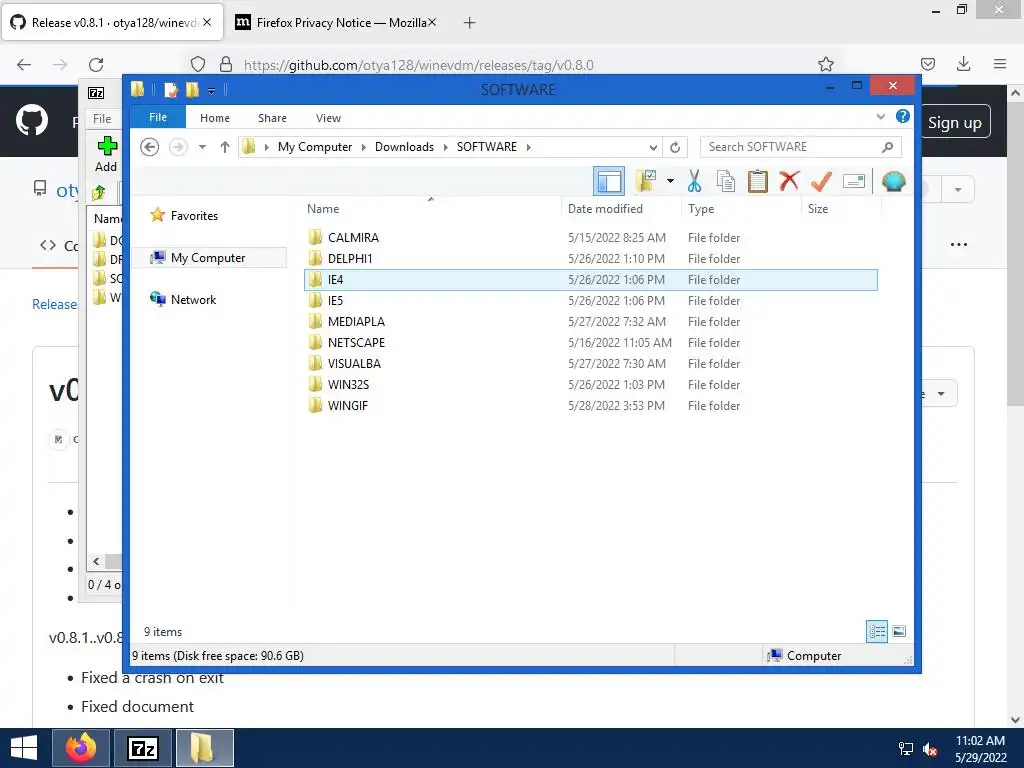Viewport: 1024px width, 768px height.
Task: Select My Computer in the navigation pane
Action: click(x=208, y=258)
